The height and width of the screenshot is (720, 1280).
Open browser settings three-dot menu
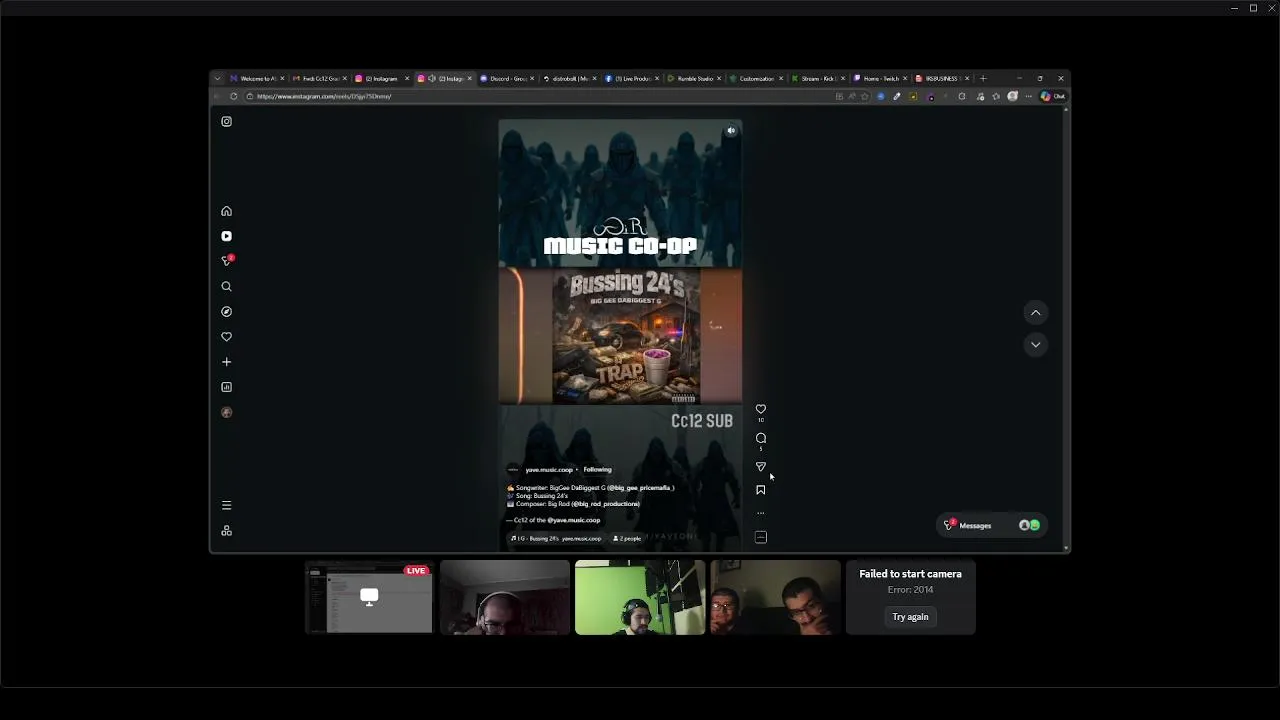[x=1028, y=96]
